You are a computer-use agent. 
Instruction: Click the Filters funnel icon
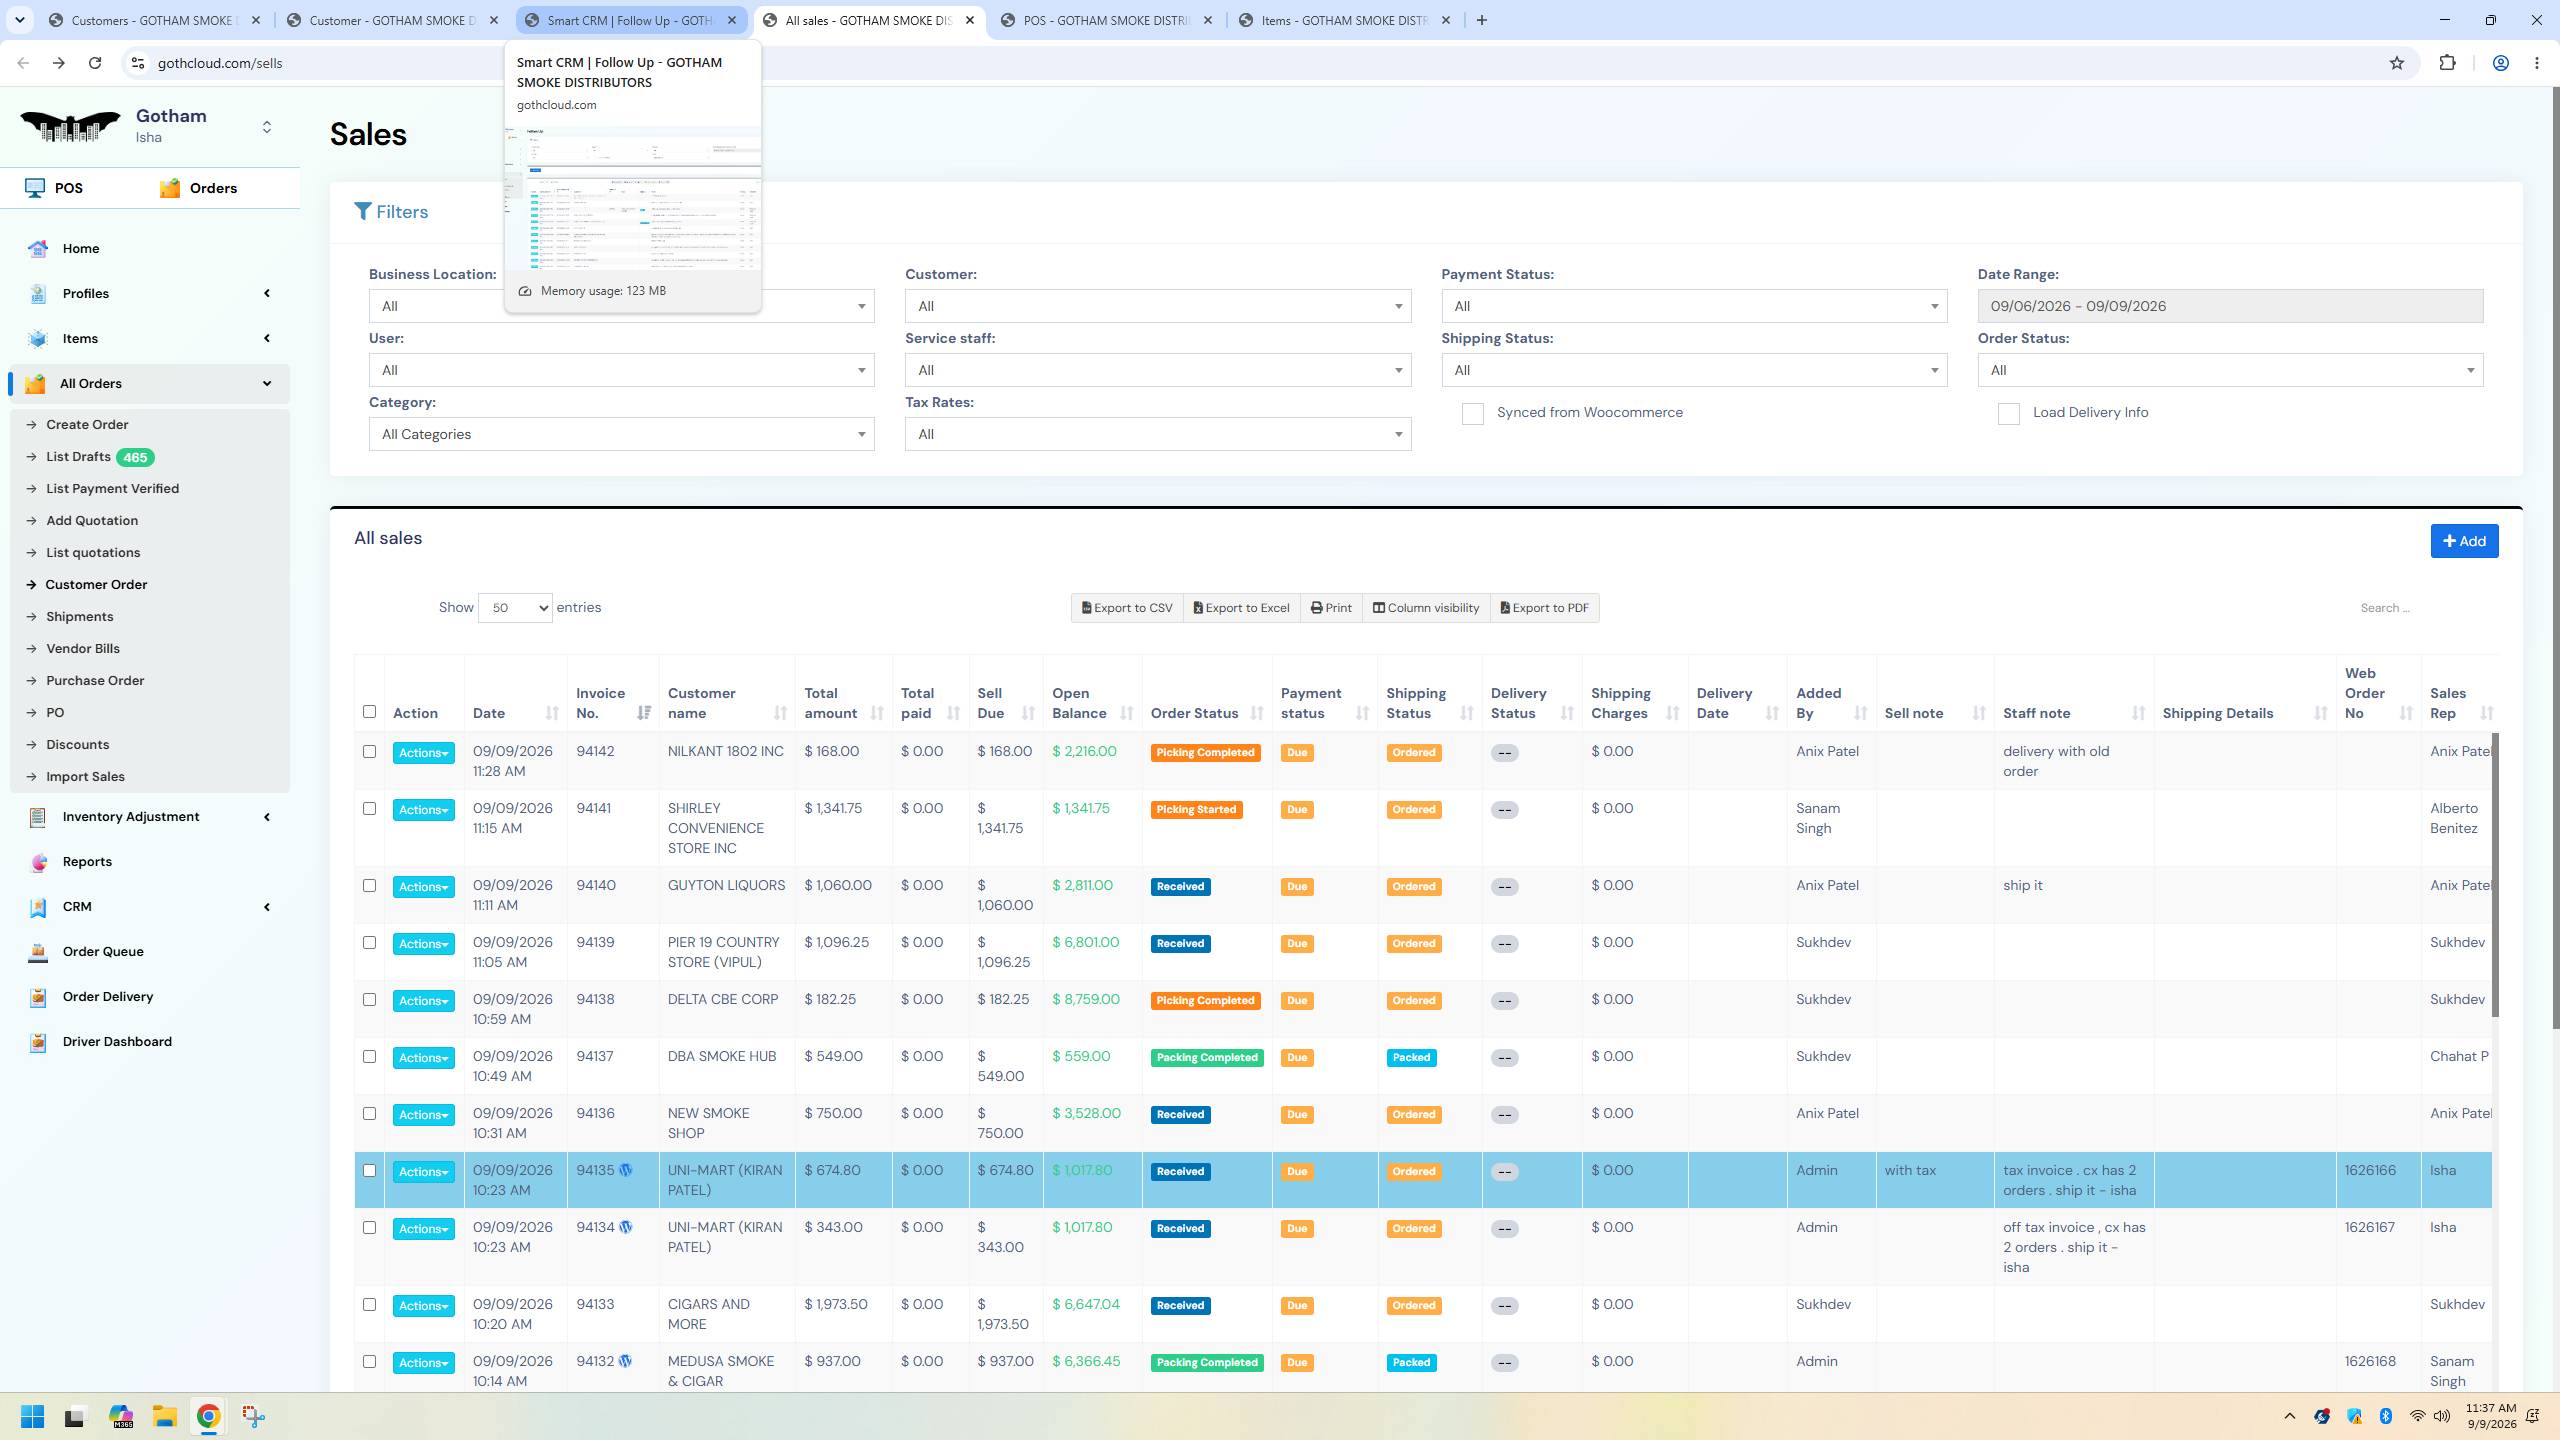pos(363,211)
